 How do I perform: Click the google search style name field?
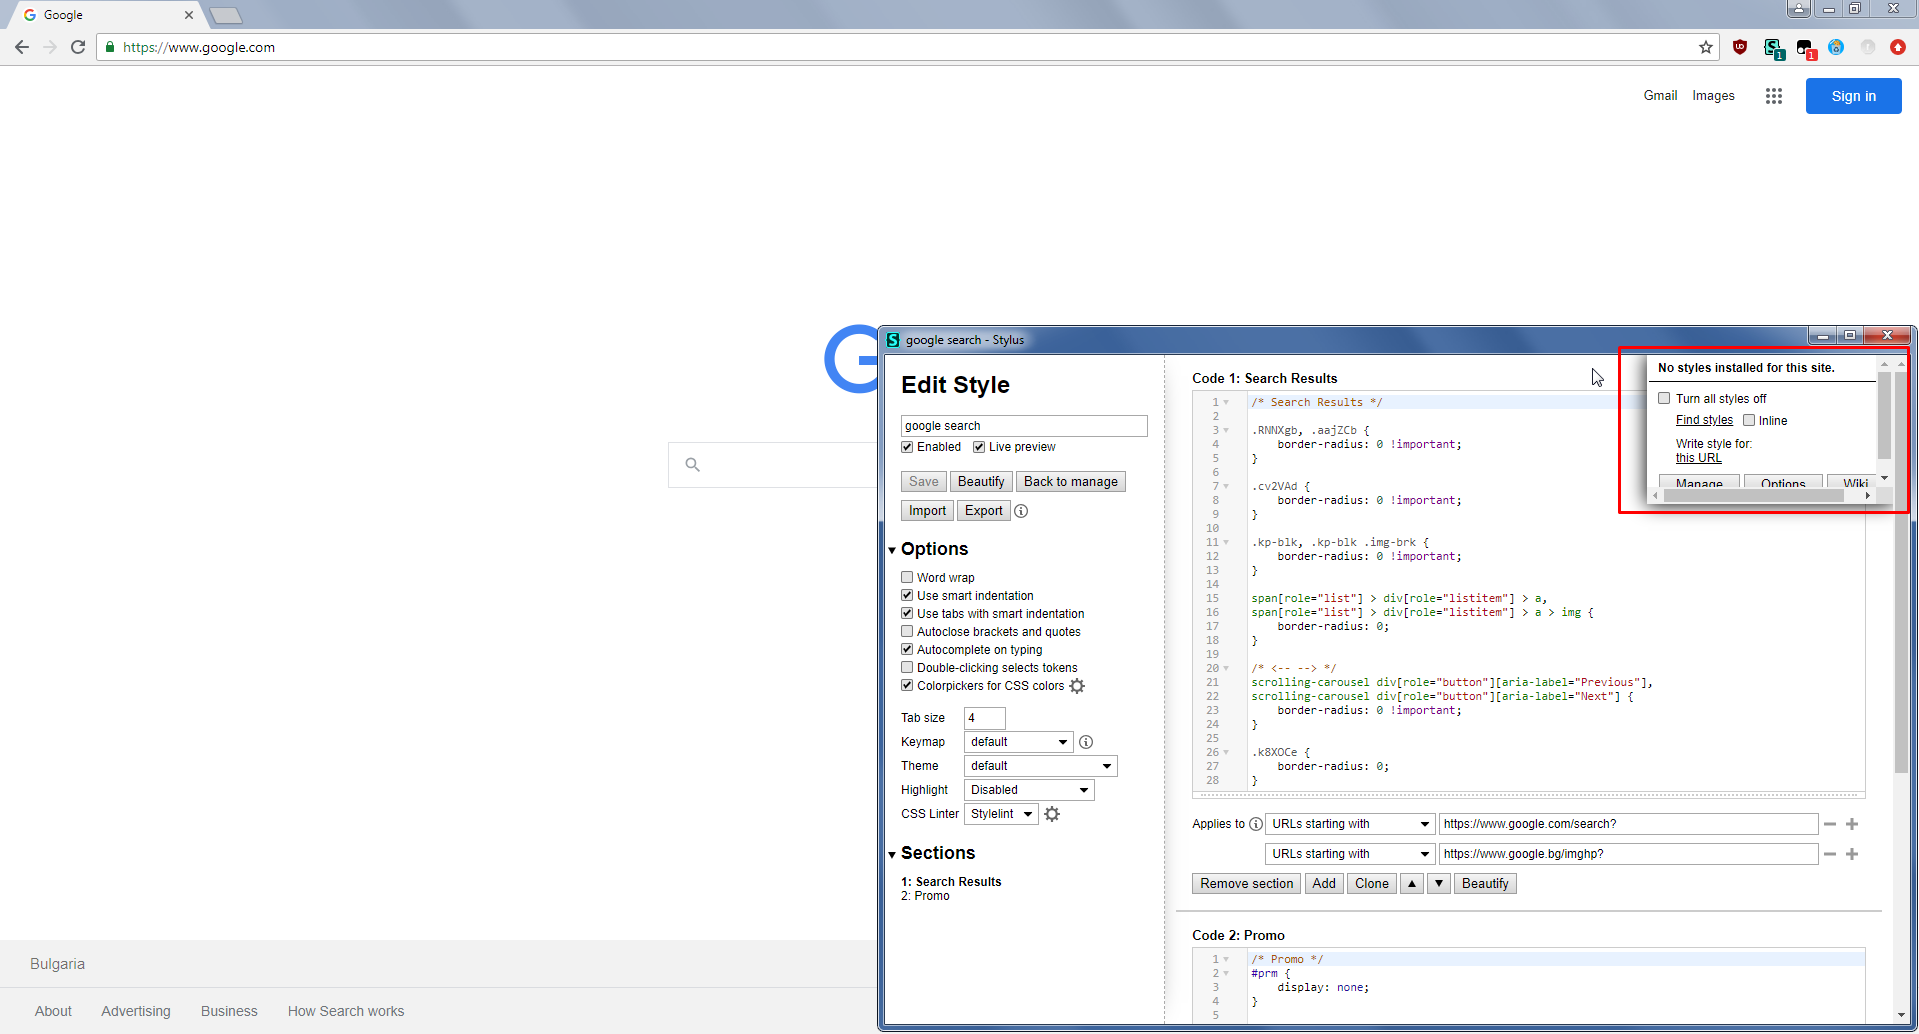pos(1023,425)
